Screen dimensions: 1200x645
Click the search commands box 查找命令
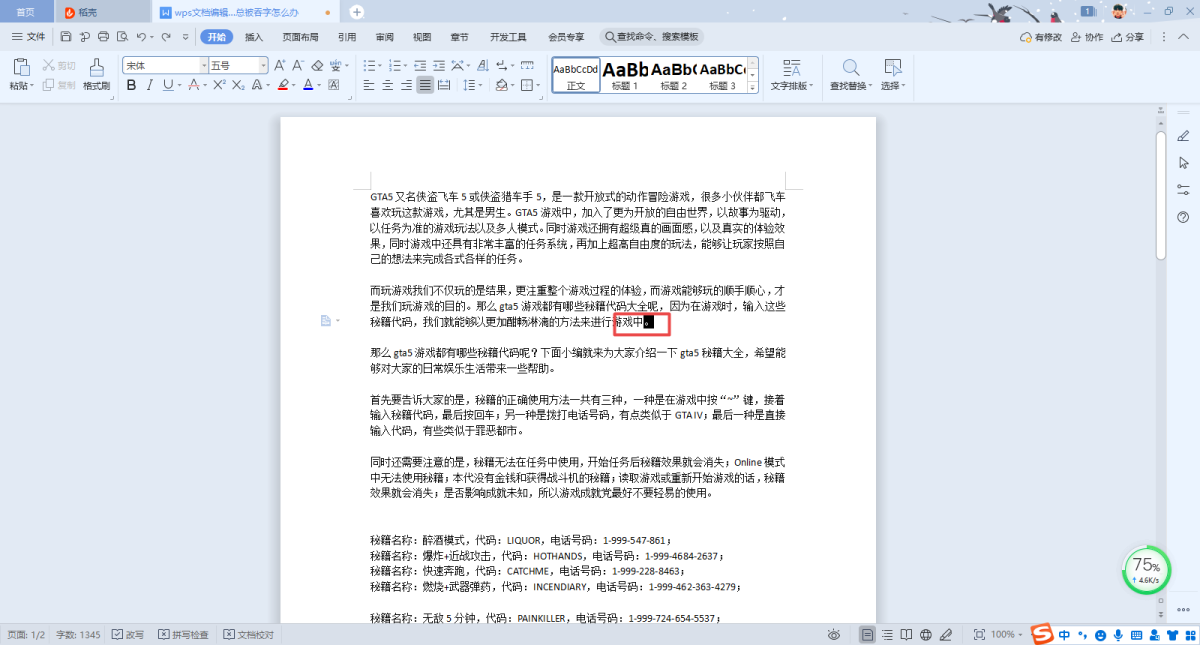652,37
